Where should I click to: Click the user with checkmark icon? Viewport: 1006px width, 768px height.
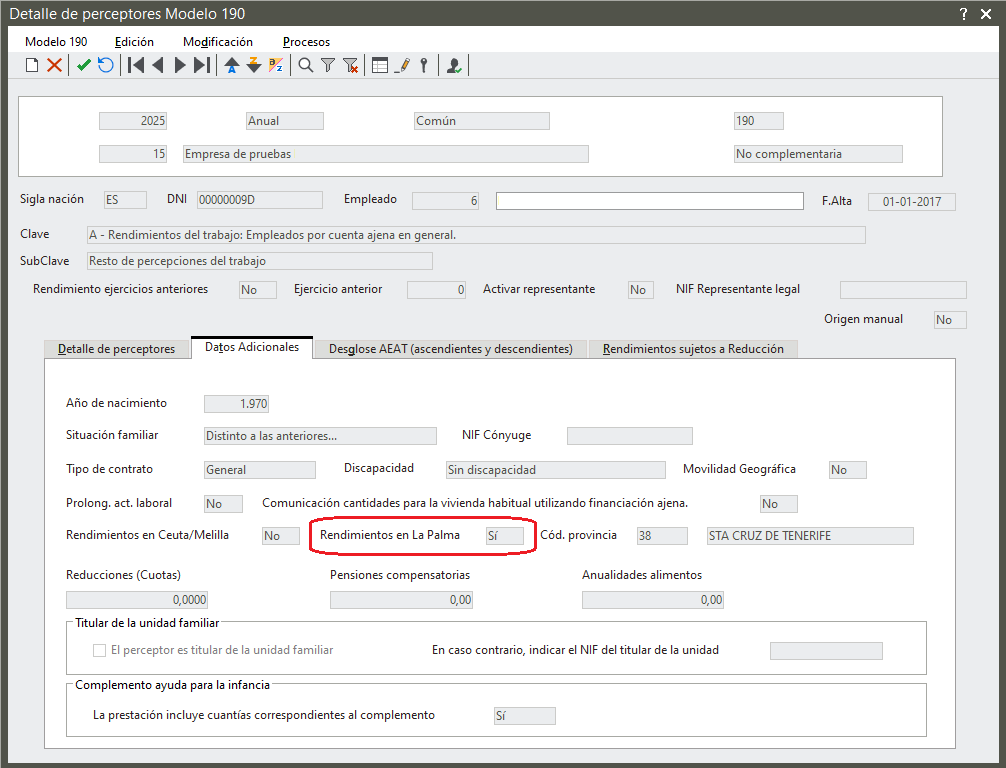pyautogui.click(x=455, y=65)
